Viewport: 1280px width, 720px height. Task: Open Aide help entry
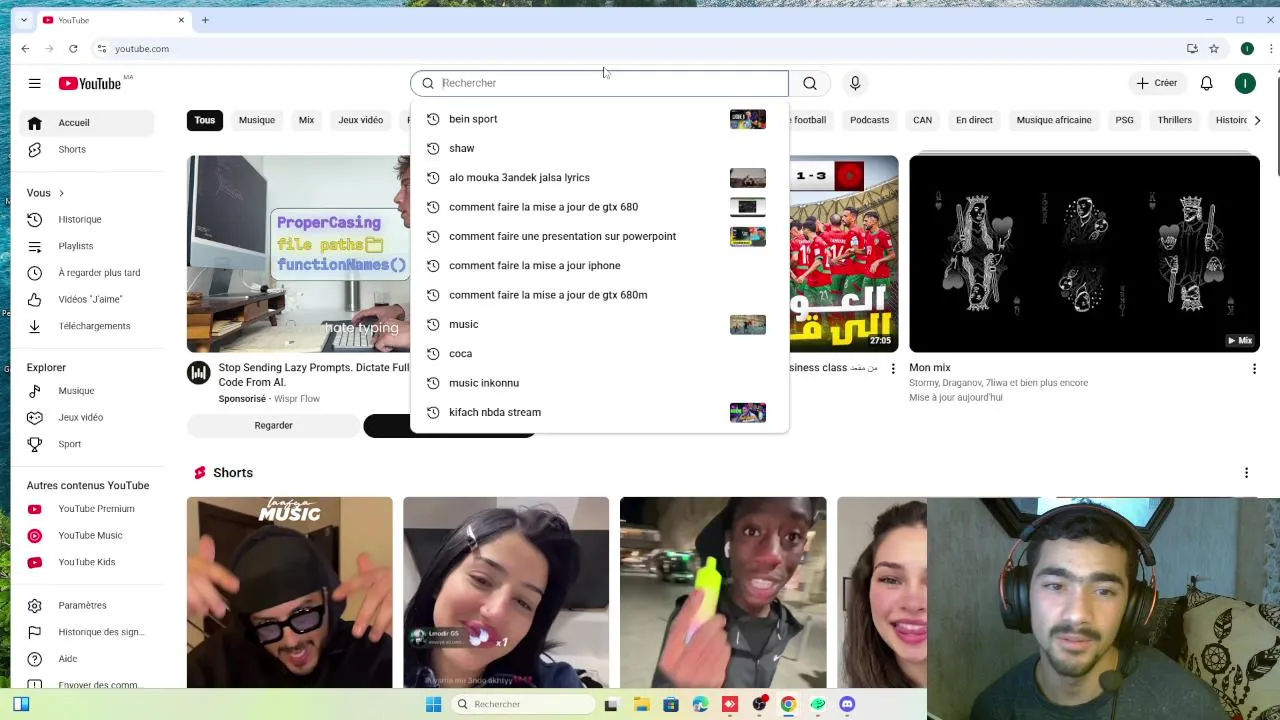click(x=86, y=659)
